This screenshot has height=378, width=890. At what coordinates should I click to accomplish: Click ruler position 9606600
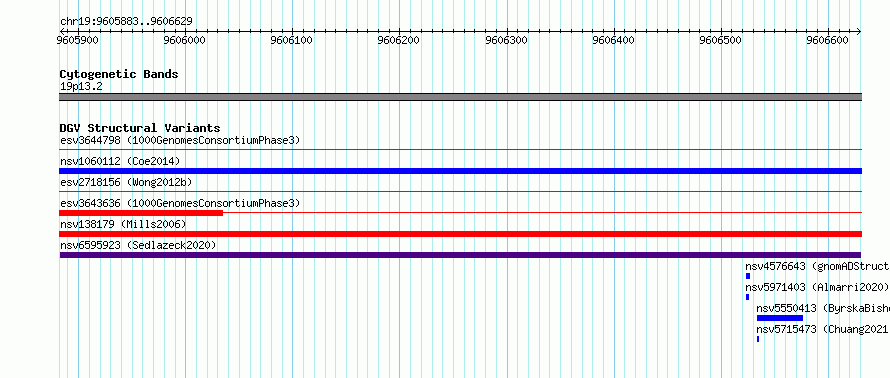coord(828,40)
